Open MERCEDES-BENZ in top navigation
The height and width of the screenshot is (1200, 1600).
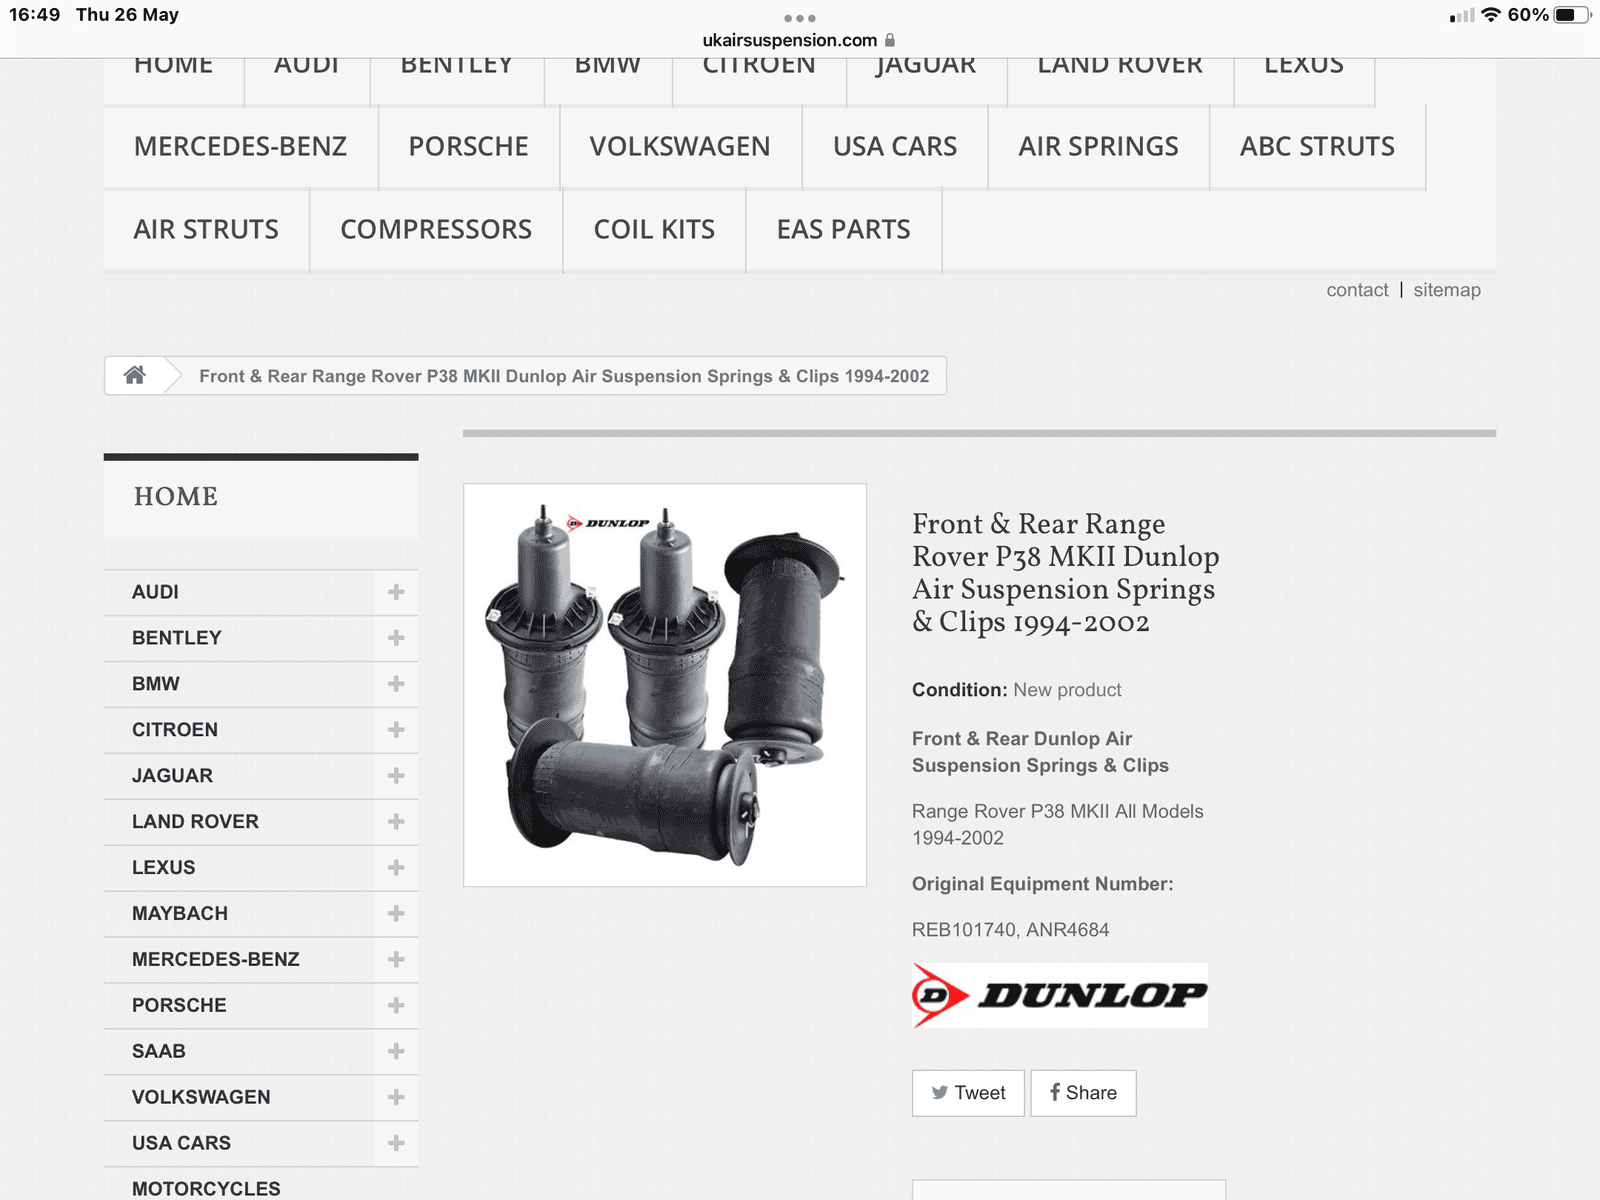(240, 147)
